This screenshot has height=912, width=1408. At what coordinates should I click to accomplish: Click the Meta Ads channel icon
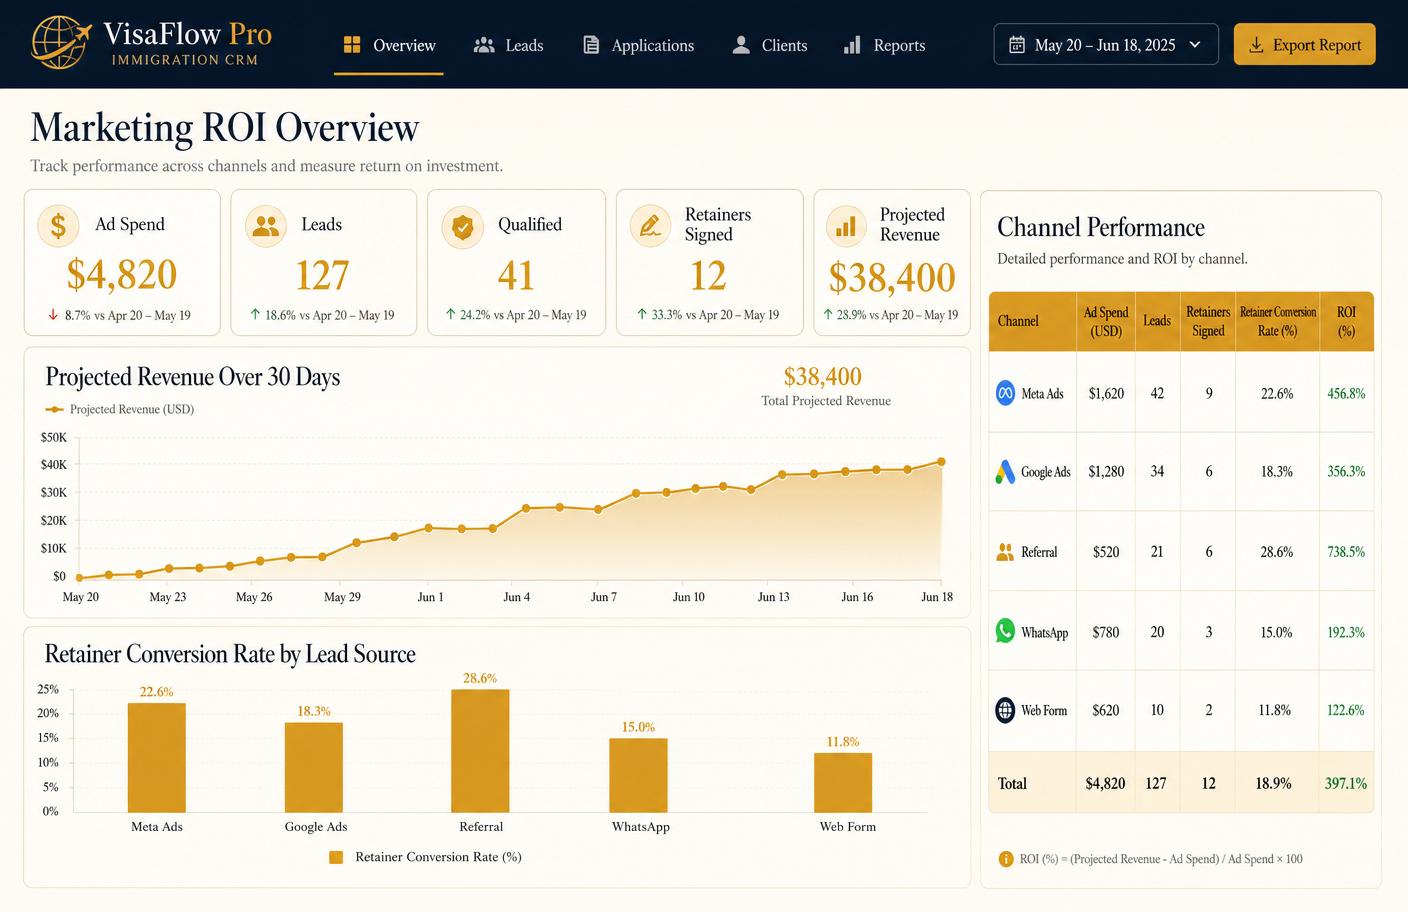pos(1006,393)
